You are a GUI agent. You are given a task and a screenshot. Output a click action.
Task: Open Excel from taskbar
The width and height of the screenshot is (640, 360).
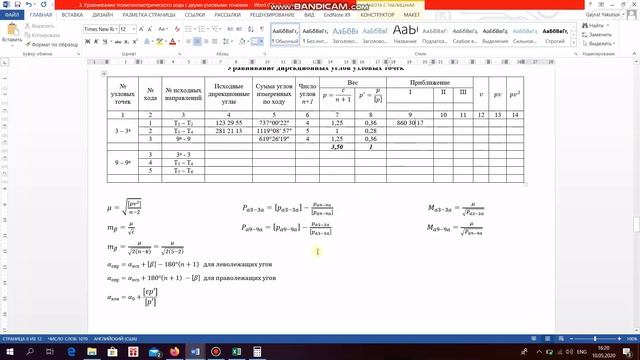click(237, 352)
